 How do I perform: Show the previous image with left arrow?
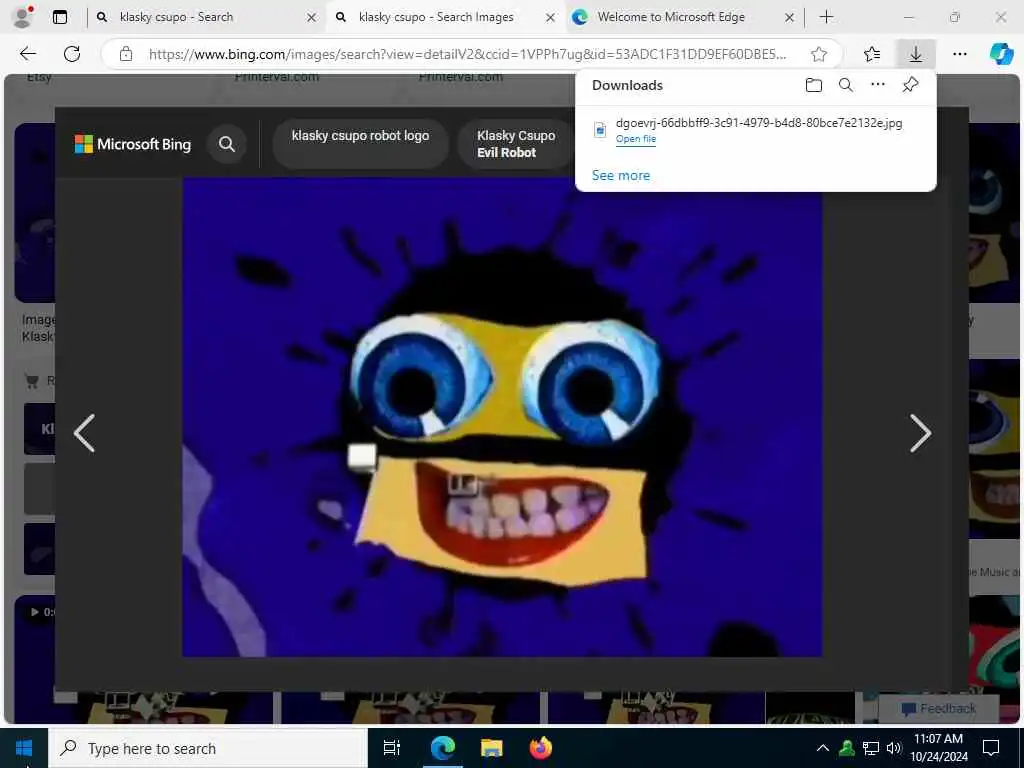(84, 433)
